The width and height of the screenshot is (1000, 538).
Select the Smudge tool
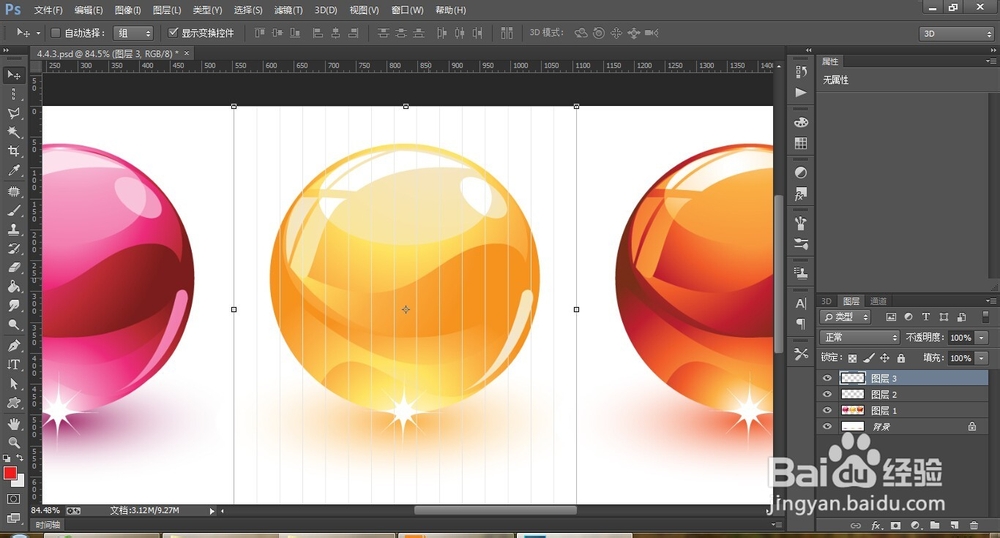pos(13,307)
